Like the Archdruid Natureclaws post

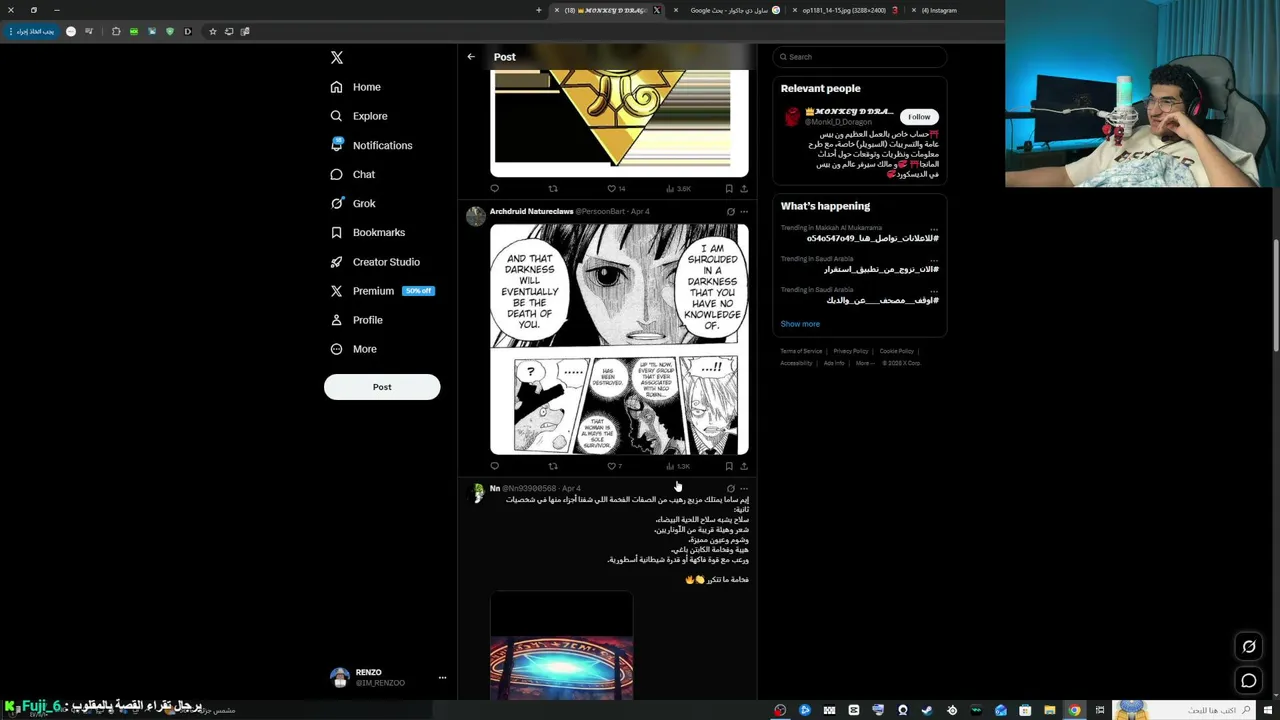(x=615, y=466)
